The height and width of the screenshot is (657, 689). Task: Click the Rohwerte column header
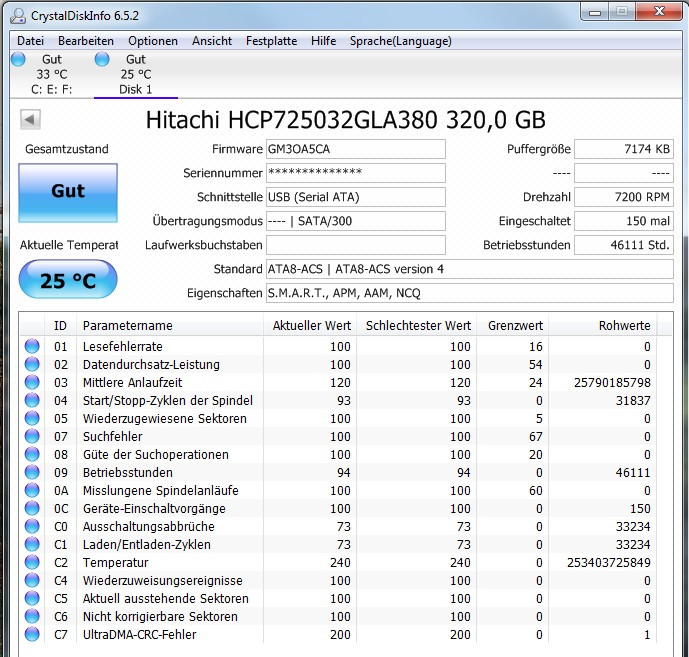pos(603,326)
